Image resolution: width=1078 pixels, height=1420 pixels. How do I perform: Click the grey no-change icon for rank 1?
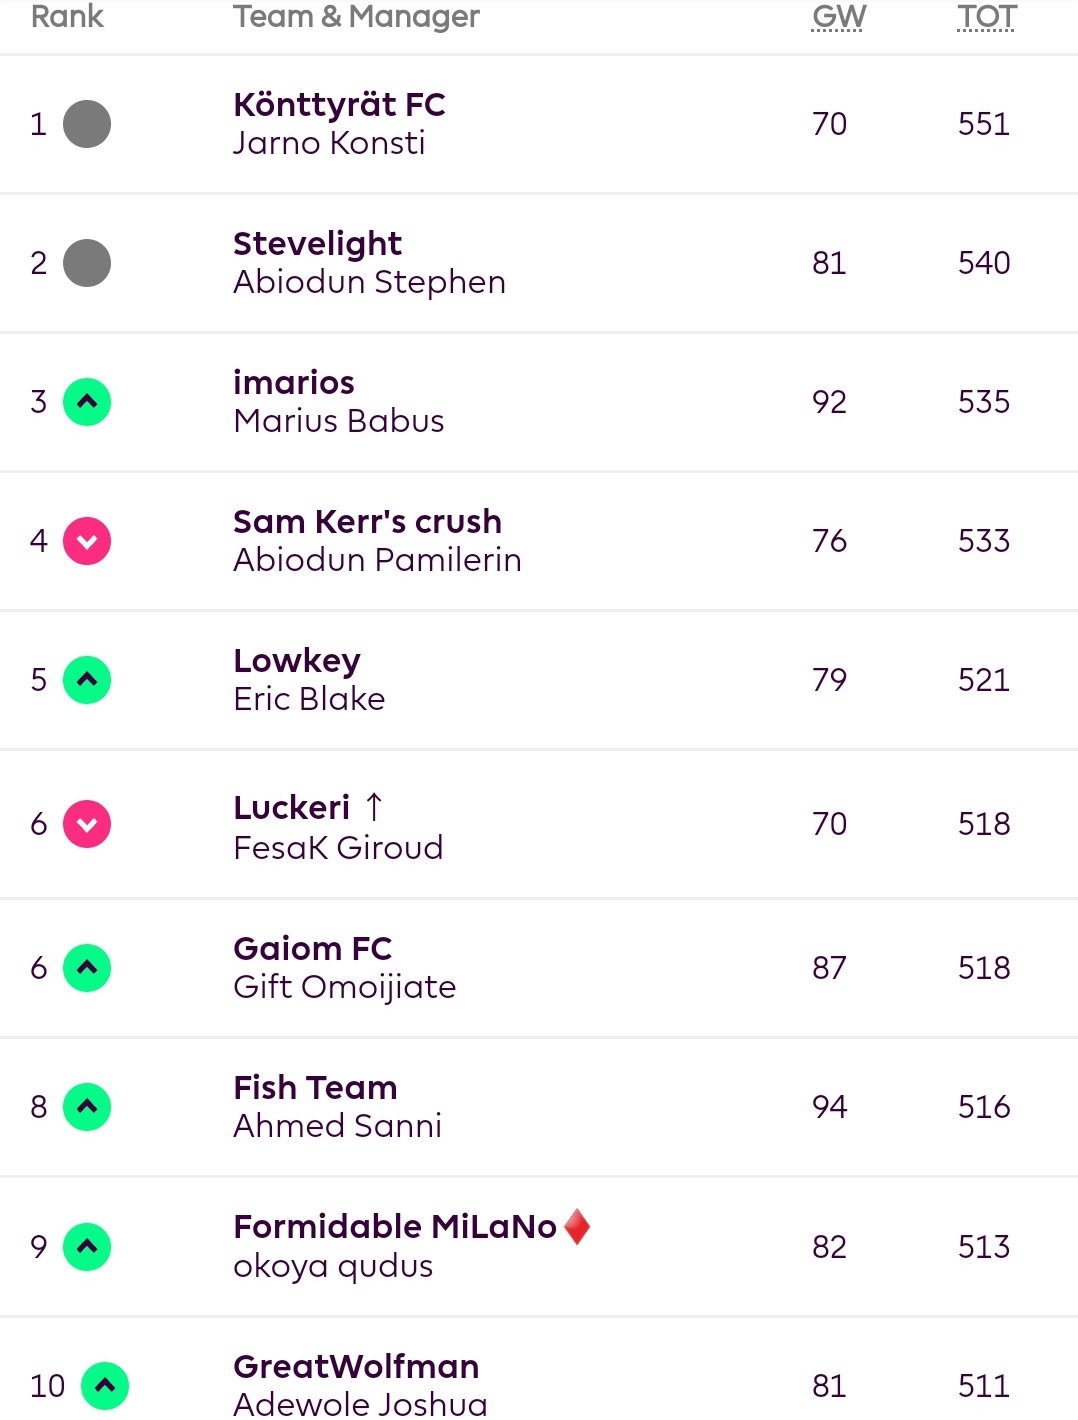point(87,124)
